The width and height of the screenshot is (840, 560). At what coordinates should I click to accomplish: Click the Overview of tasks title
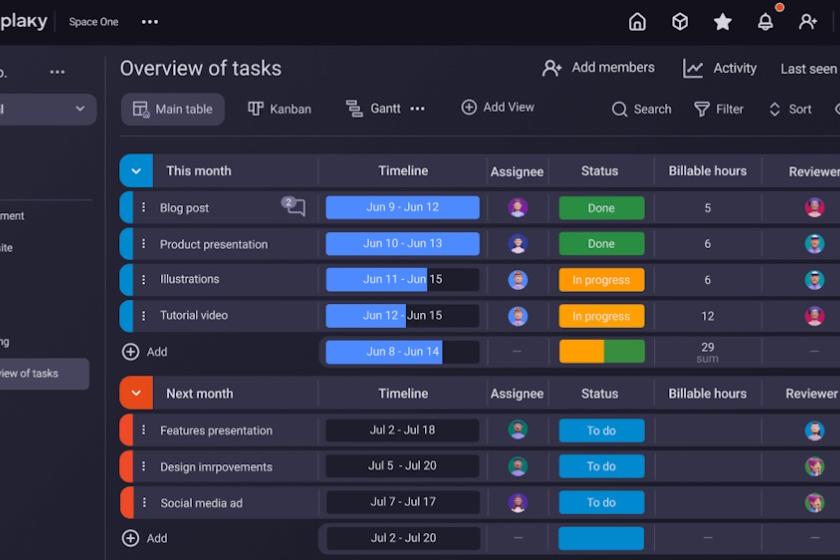click(x=201, y=69)
